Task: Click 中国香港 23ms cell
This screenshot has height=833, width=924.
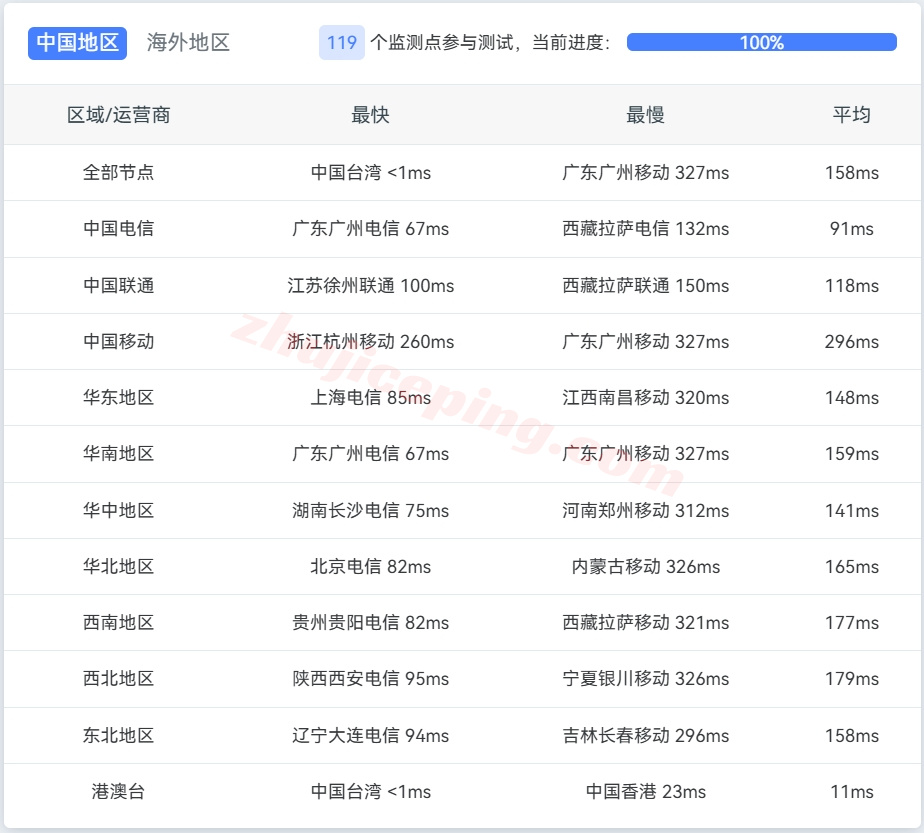Action: coord(646,792)
